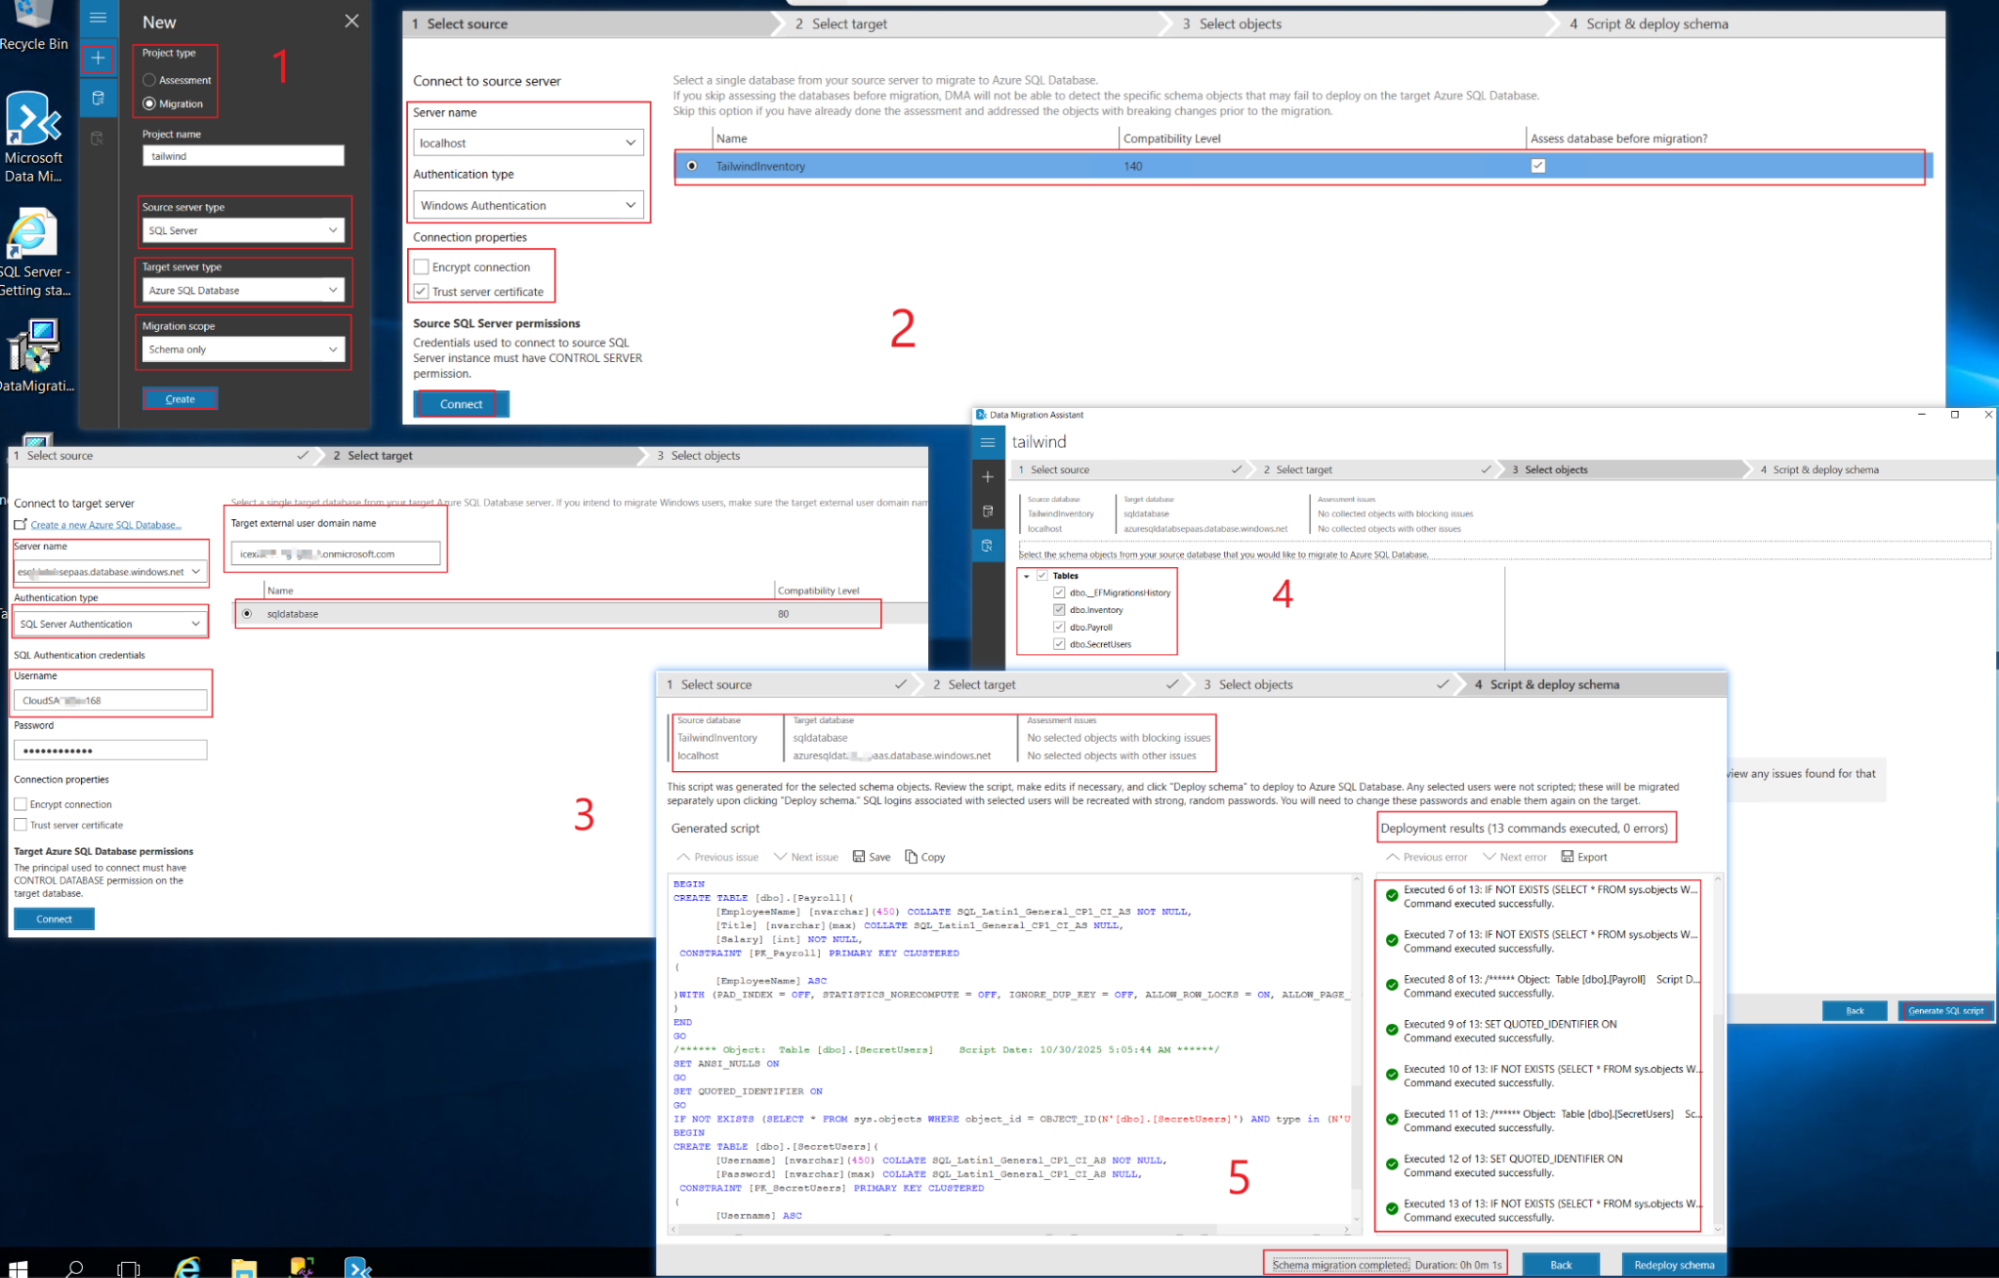Click the Save script icon

[x=859, y=857]
